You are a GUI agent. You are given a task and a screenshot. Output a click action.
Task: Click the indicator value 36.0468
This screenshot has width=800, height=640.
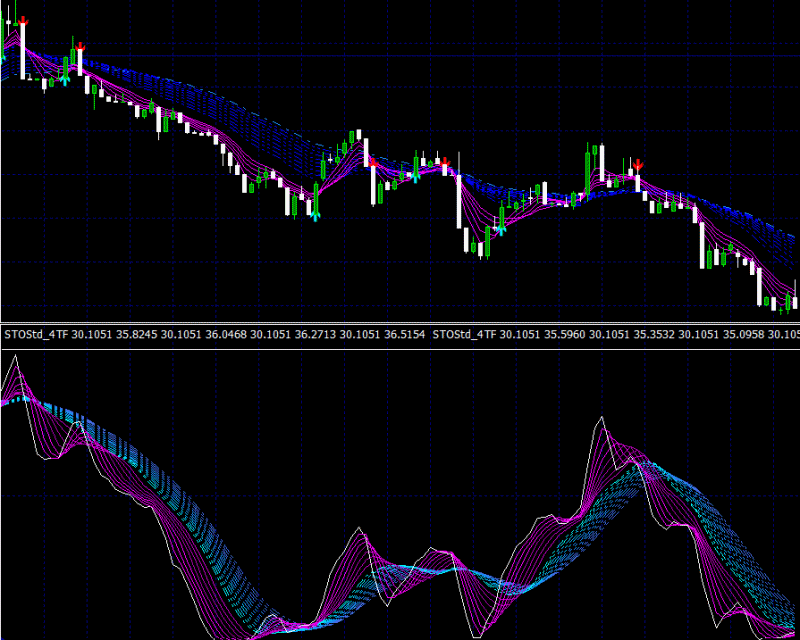(226, 335)
